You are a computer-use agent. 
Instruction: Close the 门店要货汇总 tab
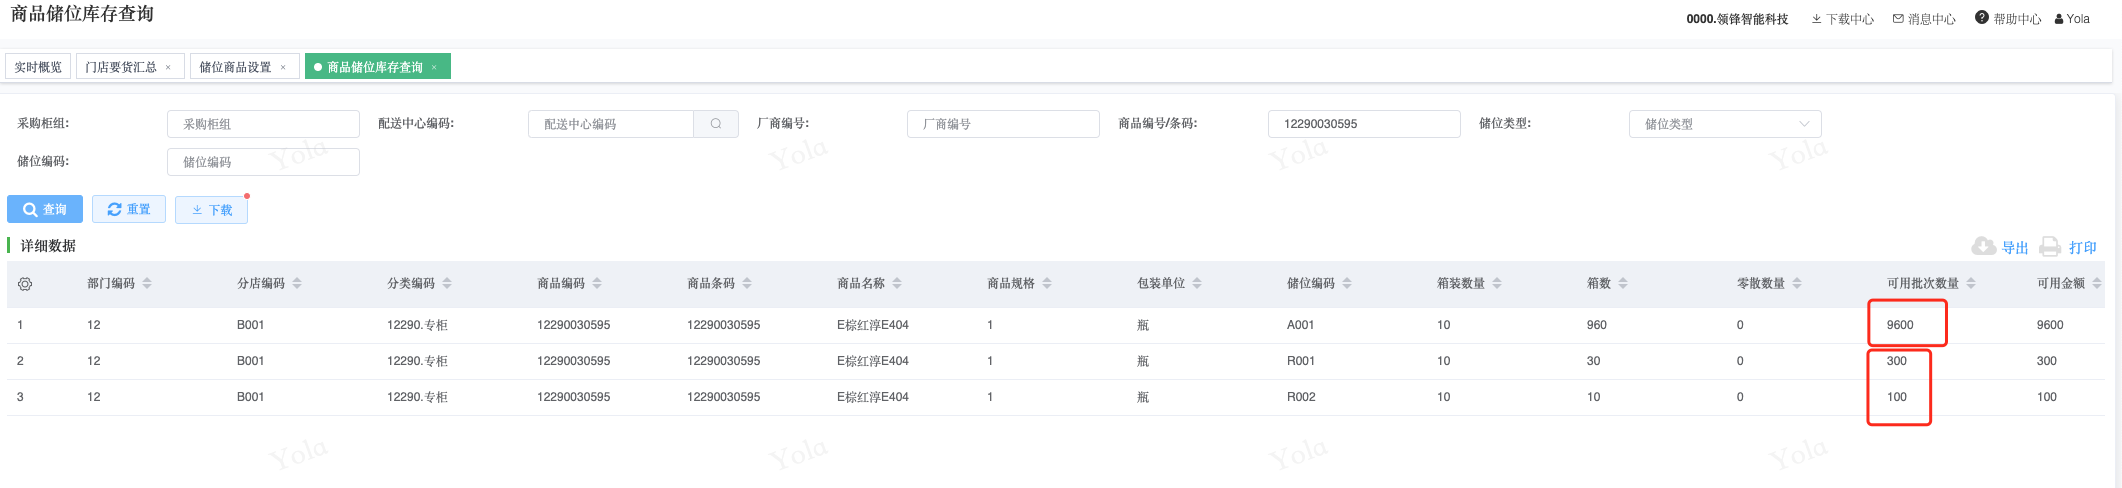coord(168,67)
